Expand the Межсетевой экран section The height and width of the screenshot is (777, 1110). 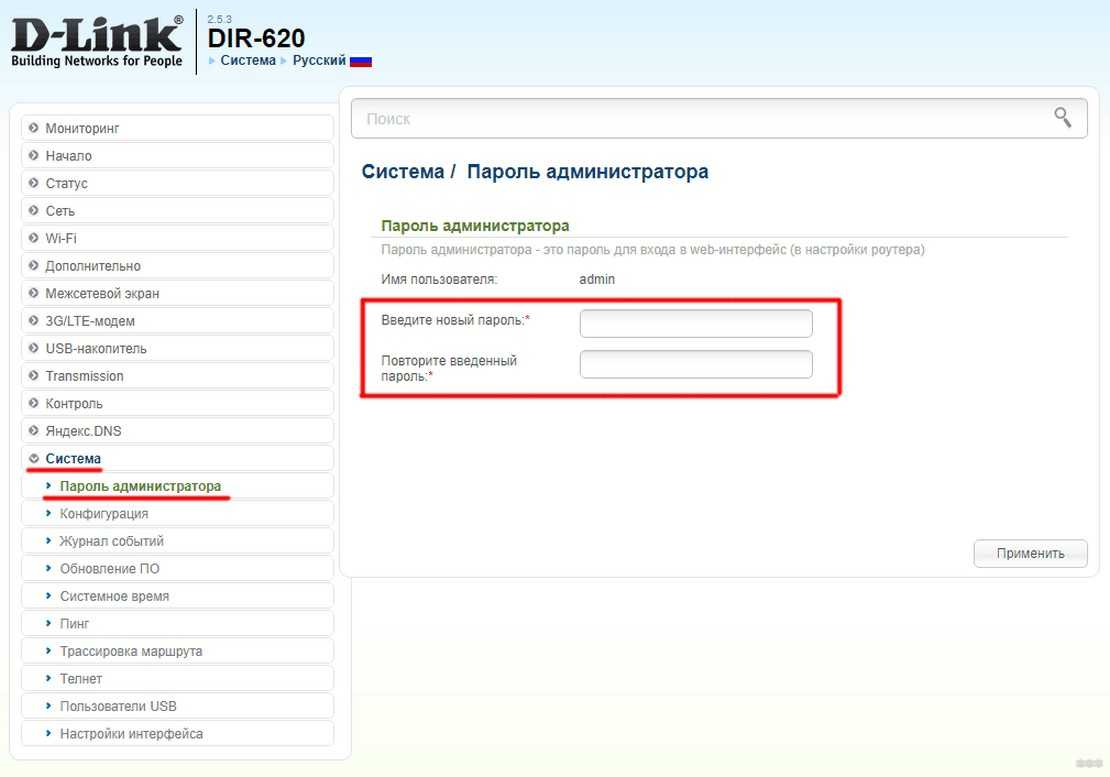point(102,294)
